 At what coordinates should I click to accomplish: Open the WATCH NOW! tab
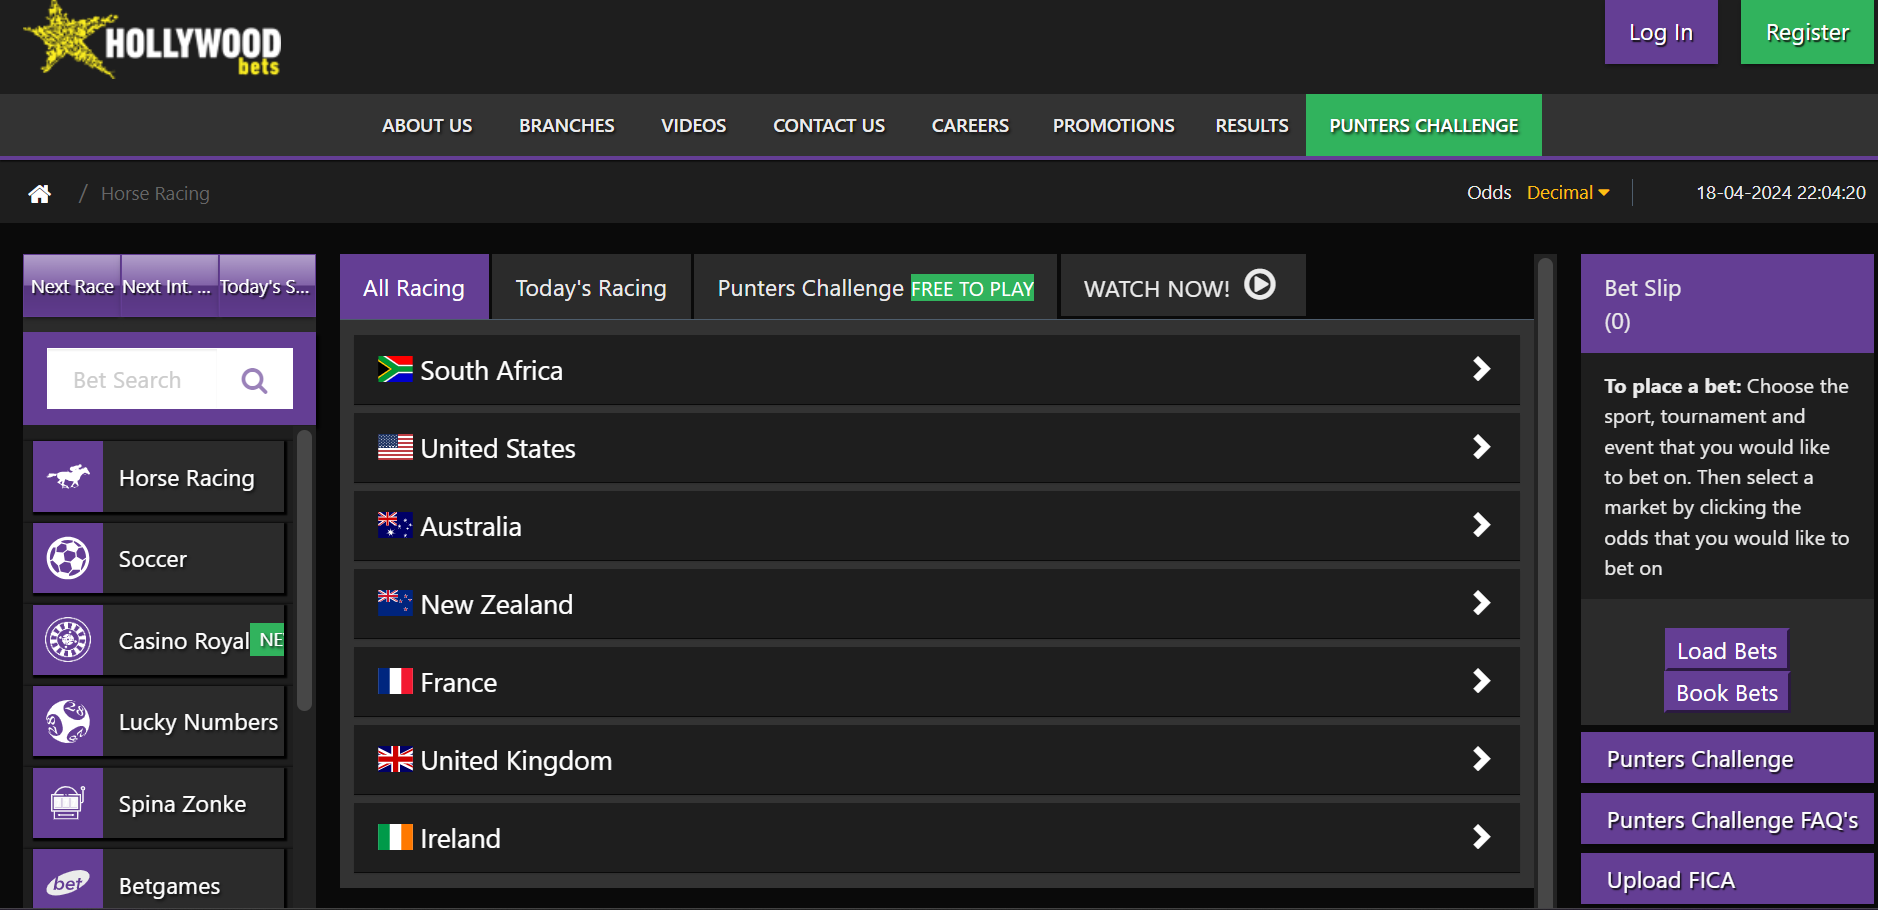coord(1183,286)
